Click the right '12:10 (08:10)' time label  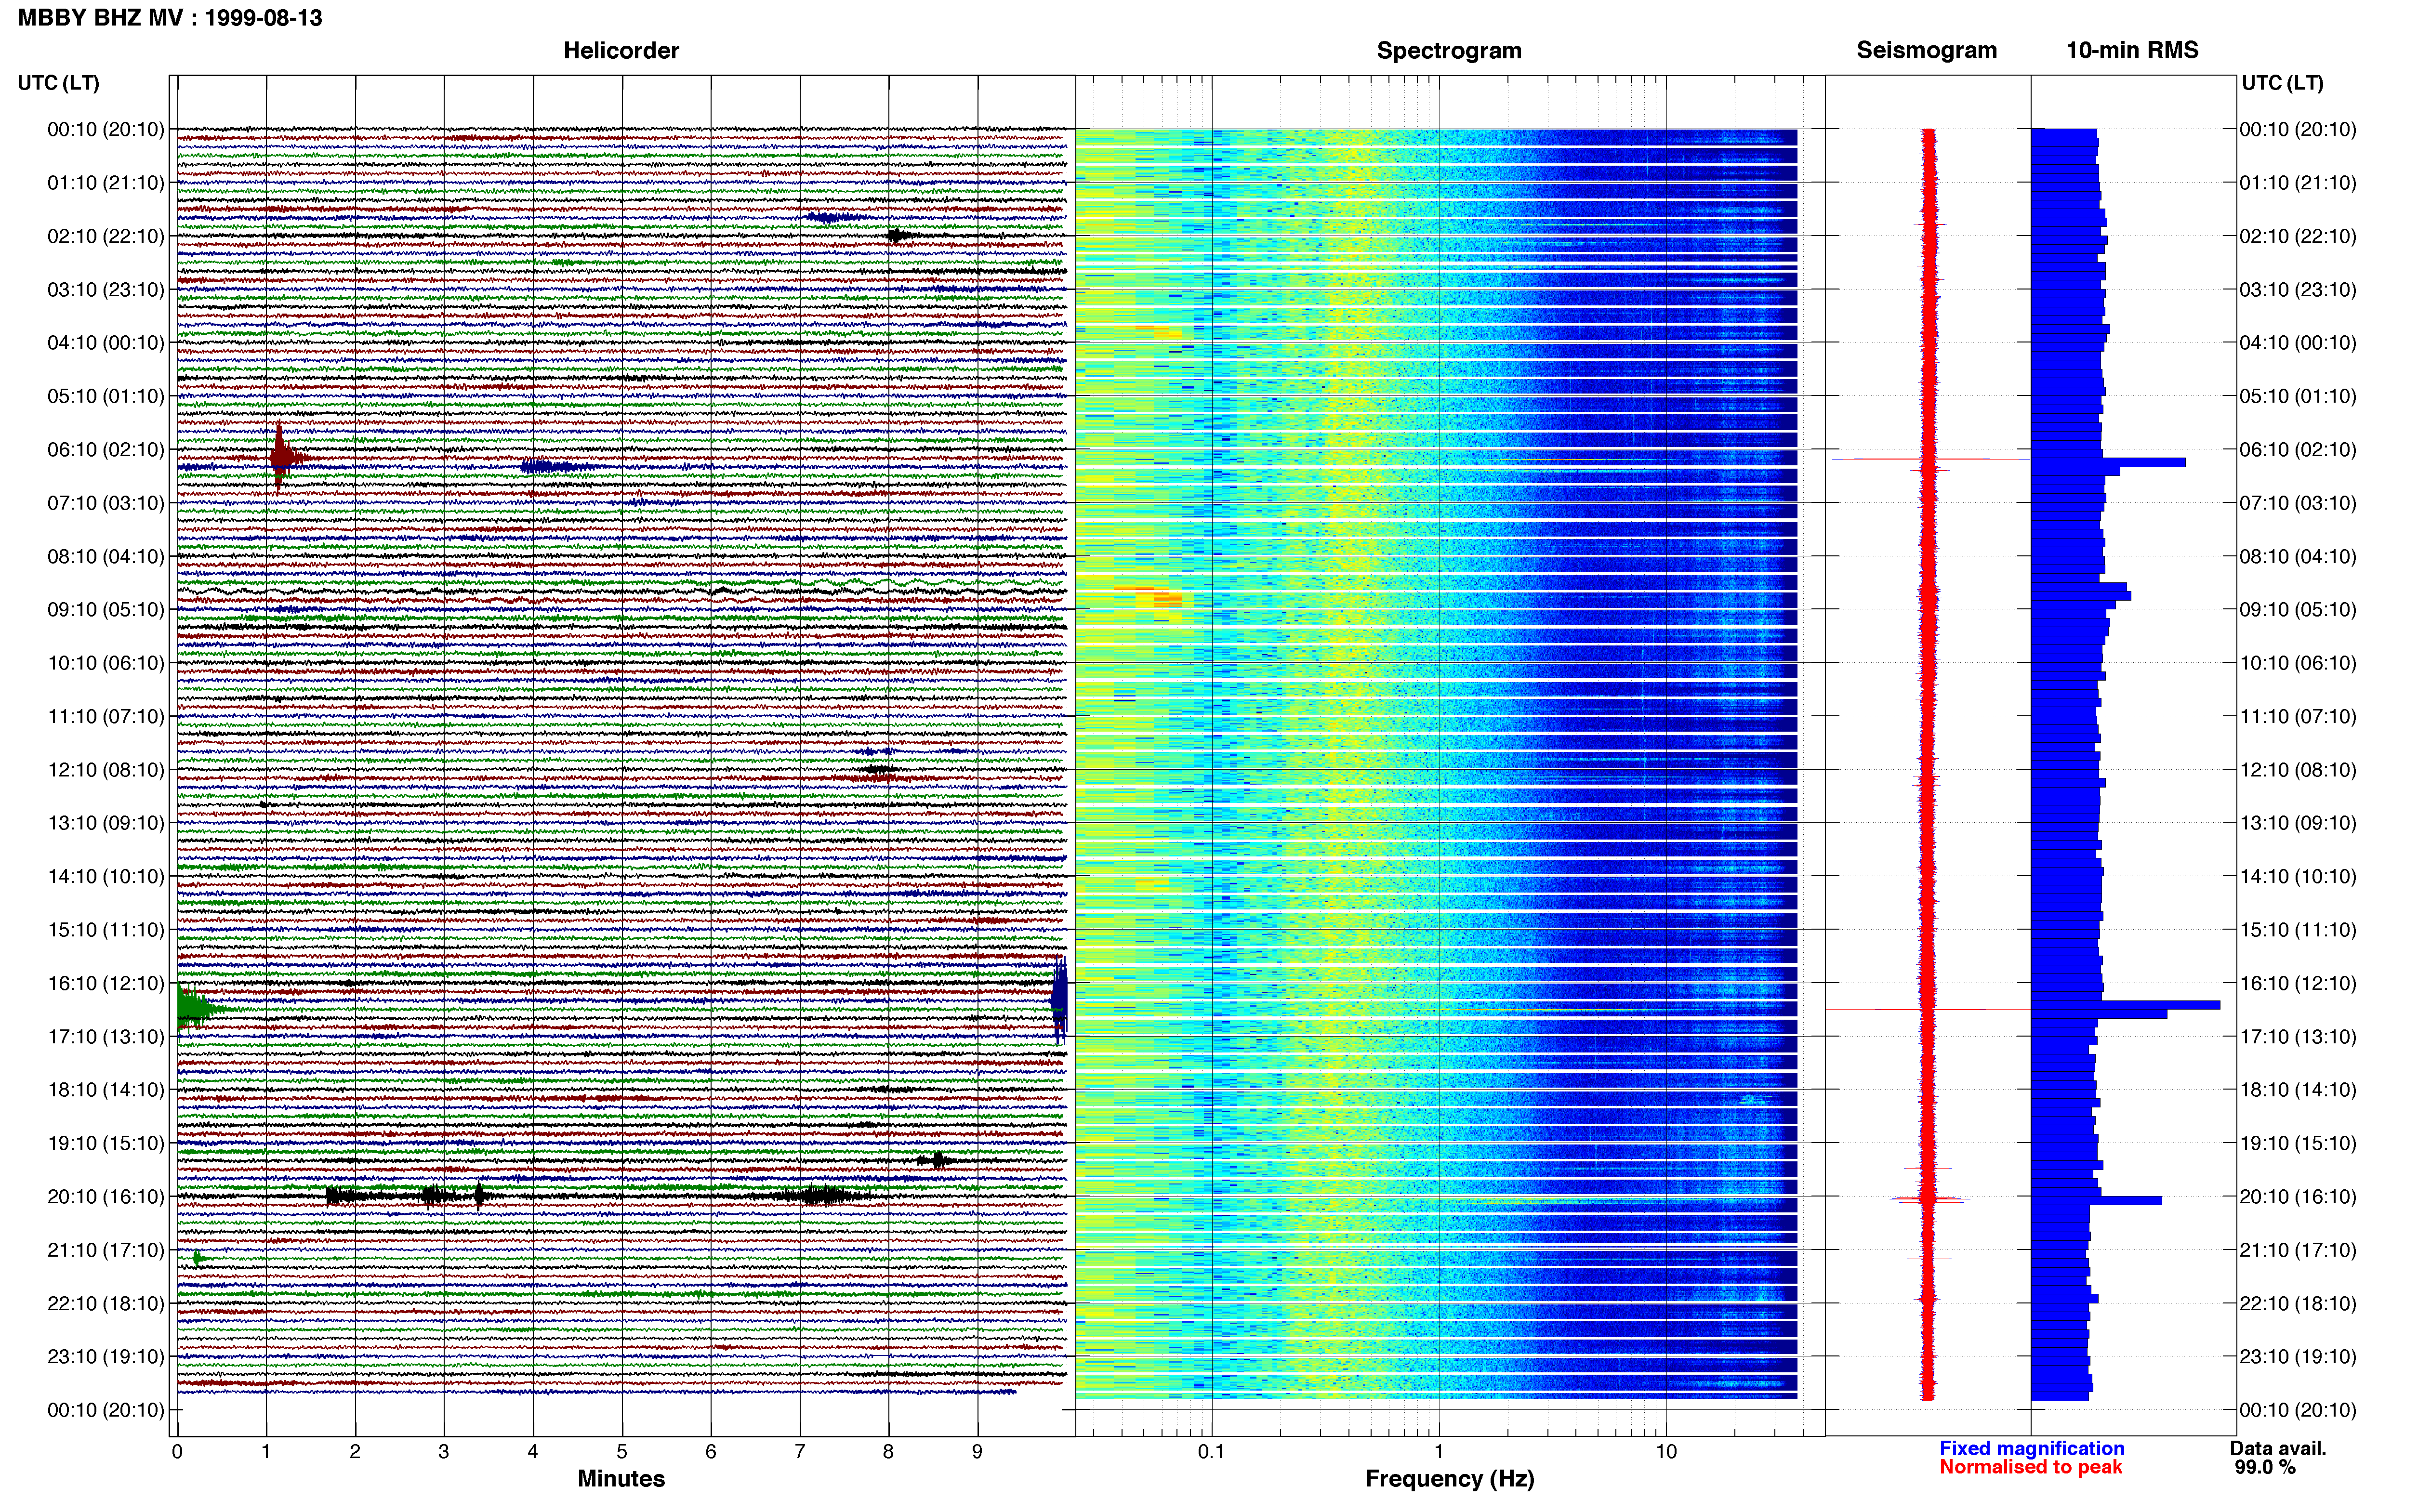(2298, 770)
